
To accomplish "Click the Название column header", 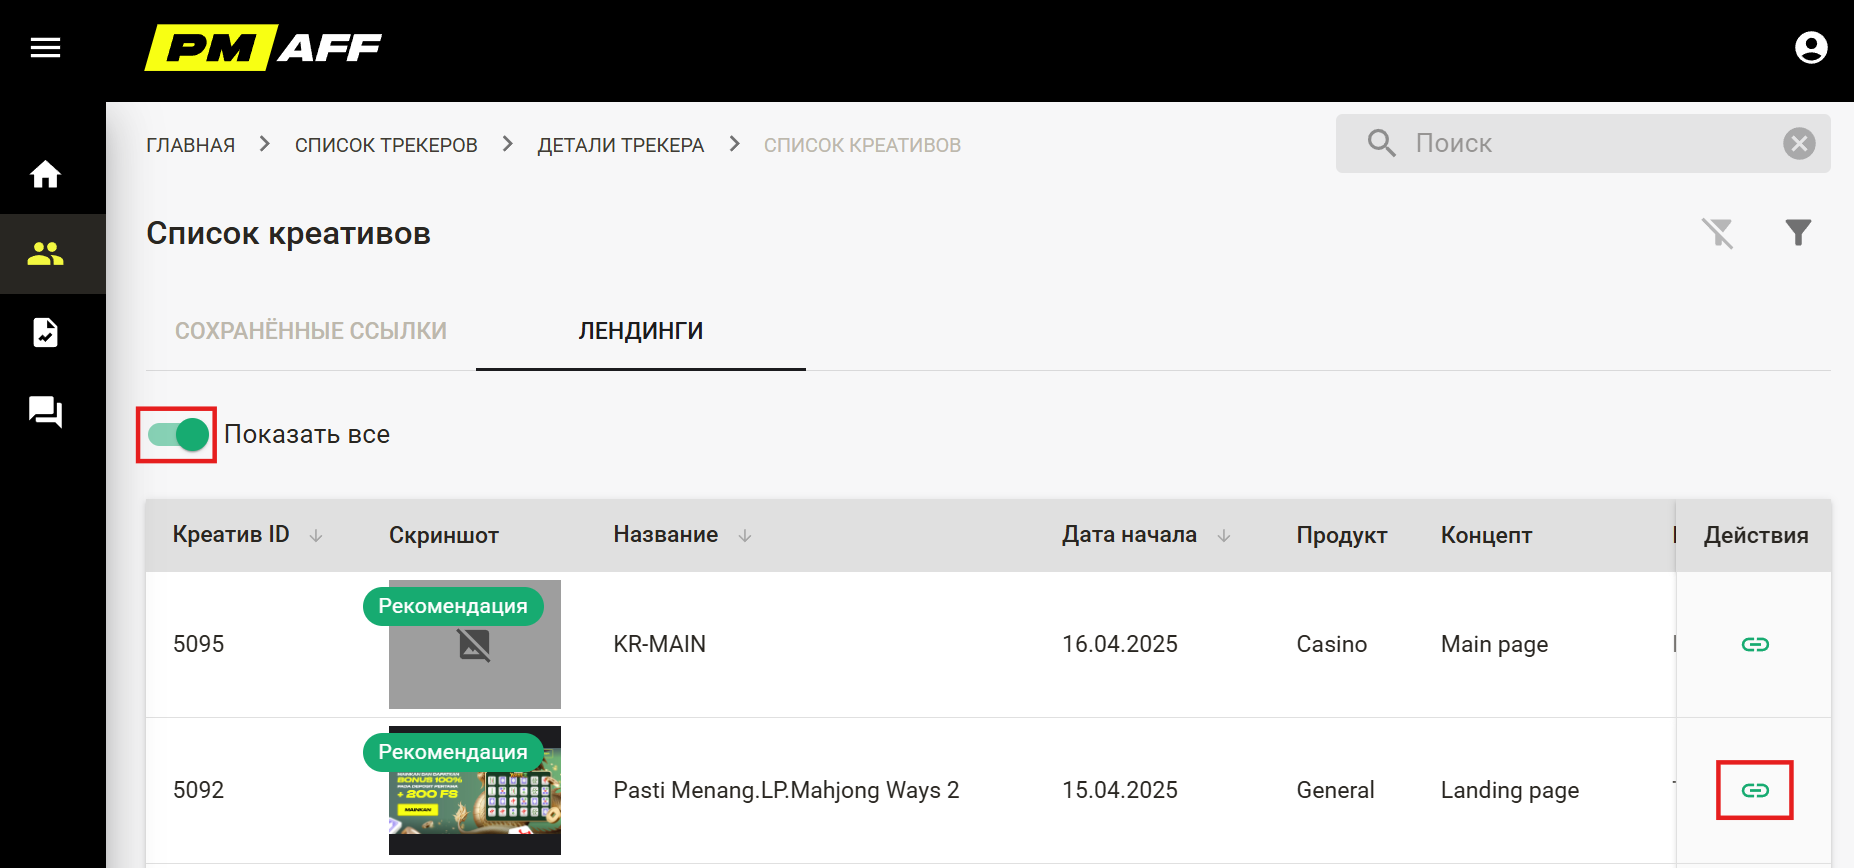I will tap(666, 535).
